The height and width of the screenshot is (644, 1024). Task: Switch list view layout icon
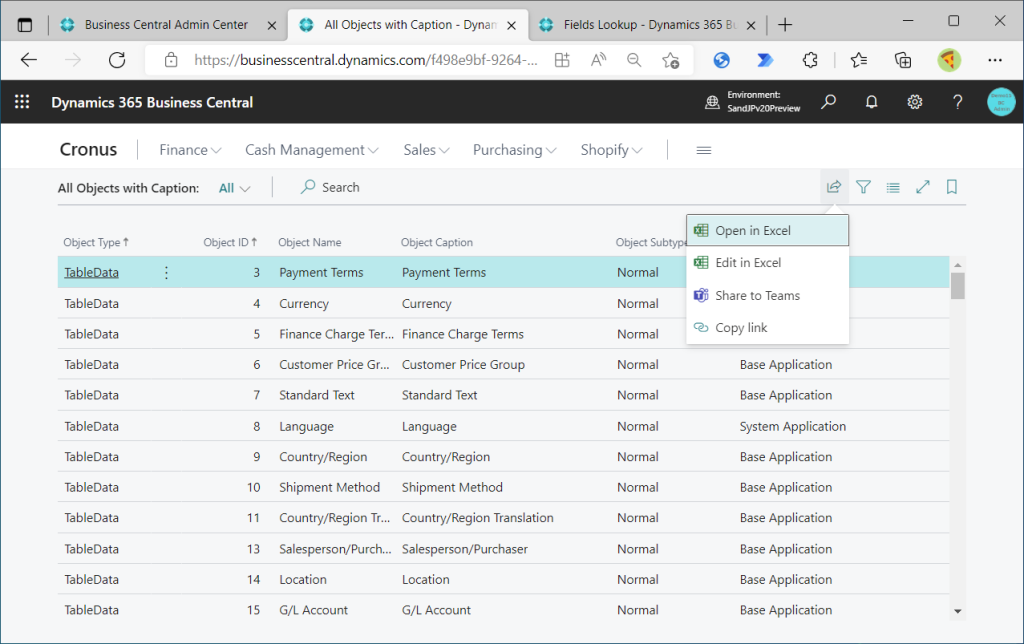tap(893, 187)
